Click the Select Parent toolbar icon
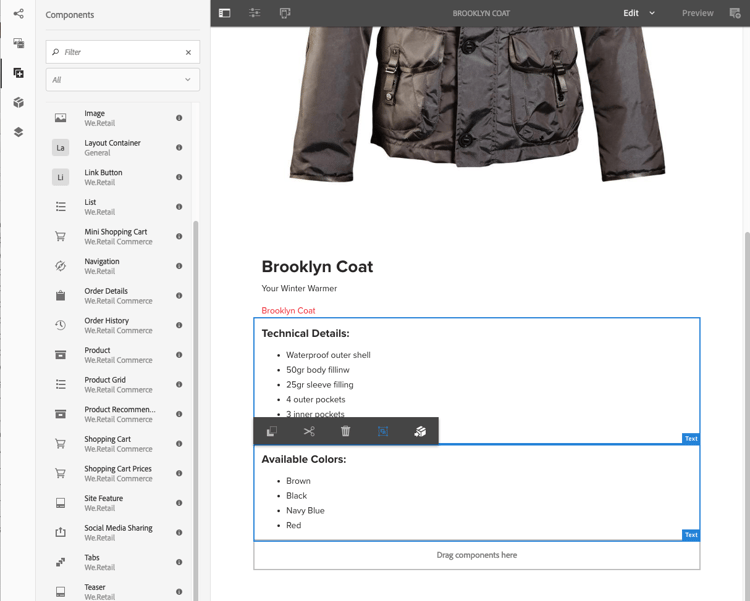The image size is (750, 601). pyautogui.click(x=383, y=431)
